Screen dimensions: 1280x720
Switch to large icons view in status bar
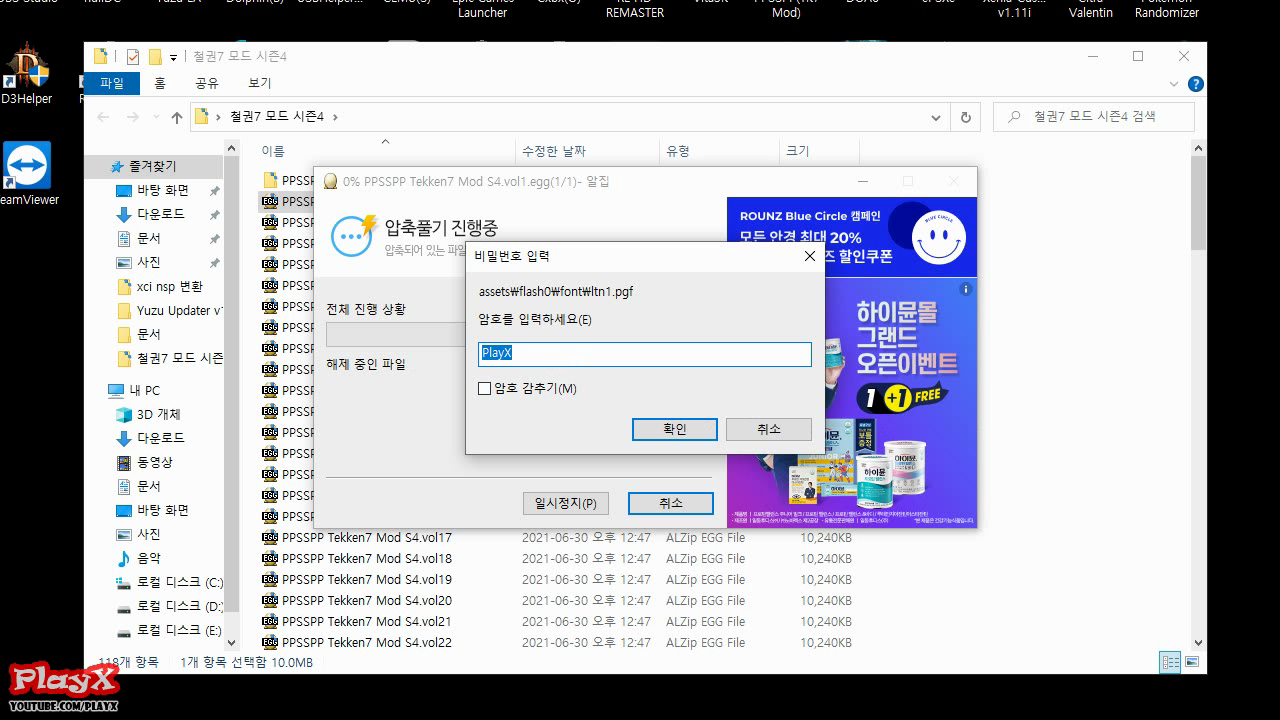coord(1192,662)
